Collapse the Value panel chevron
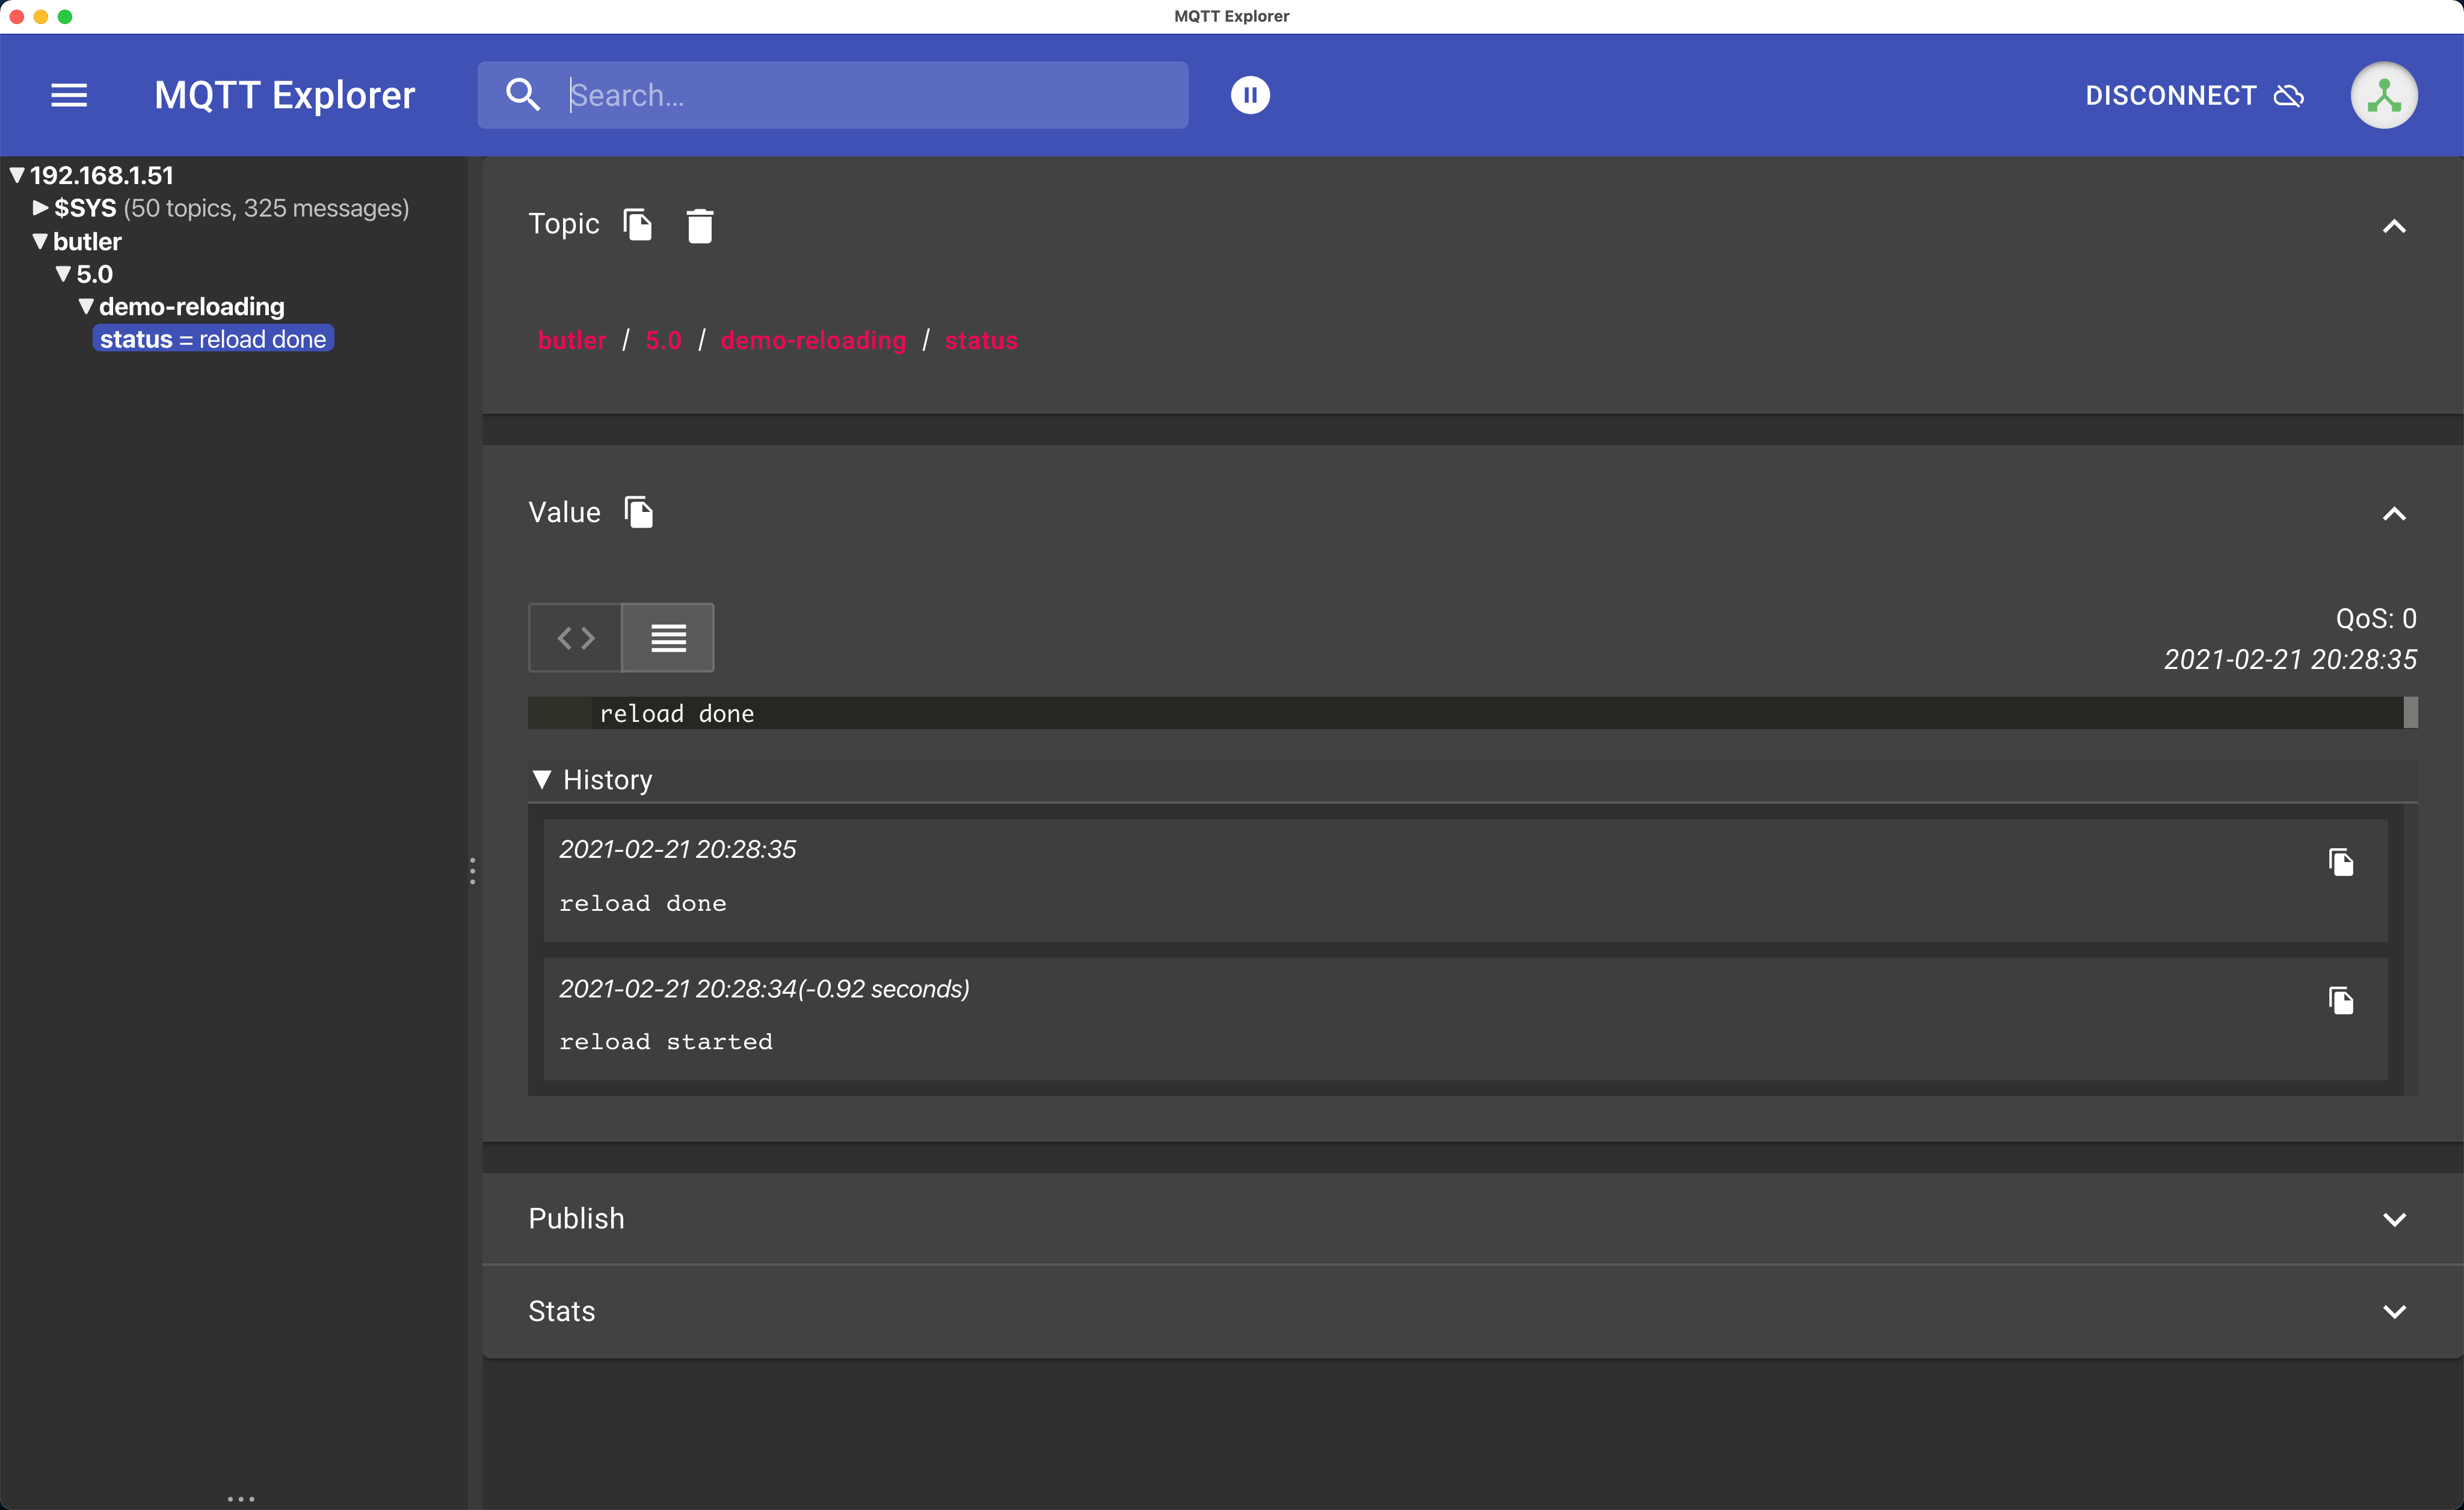This screenshot has height=1510, width=2464. [x=2393, y=514]
